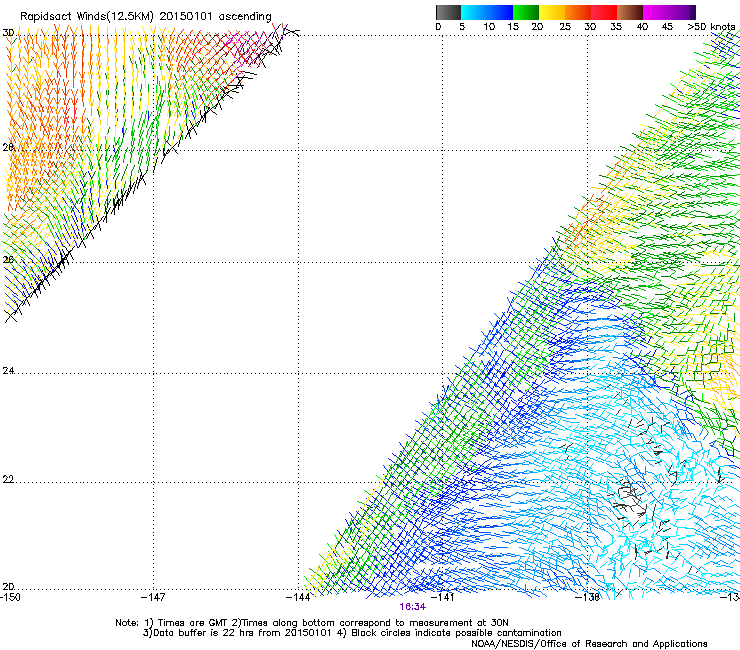Click the latitude label '28' on left axis
This screenshot has width=740, height=650.
(x=8, y=147)
